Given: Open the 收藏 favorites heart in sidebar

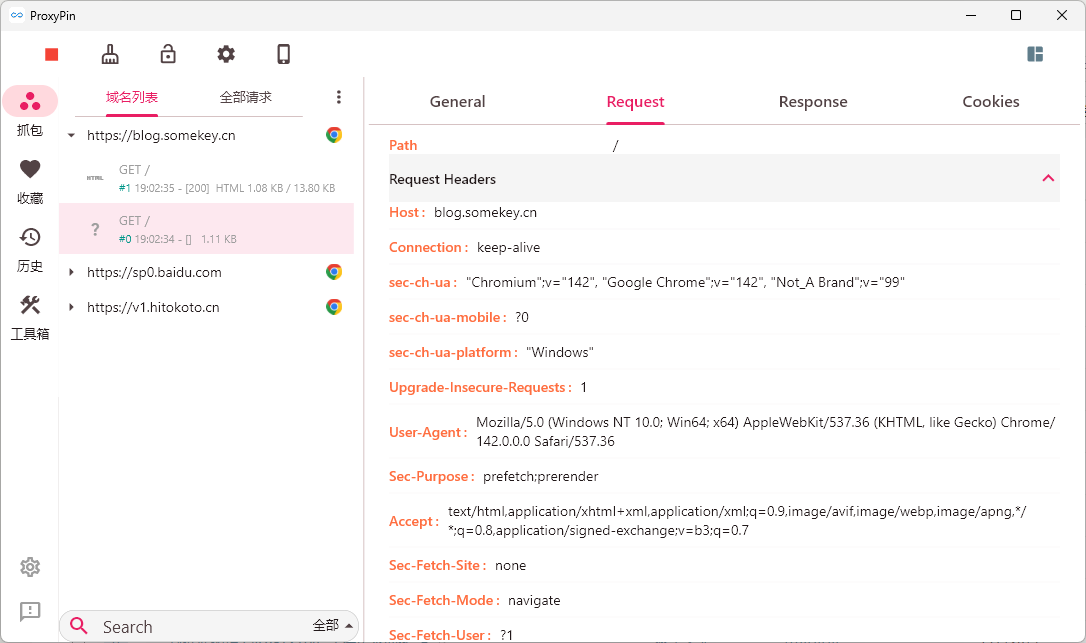Looking at the screenshot, I should [x=30, y=180].
